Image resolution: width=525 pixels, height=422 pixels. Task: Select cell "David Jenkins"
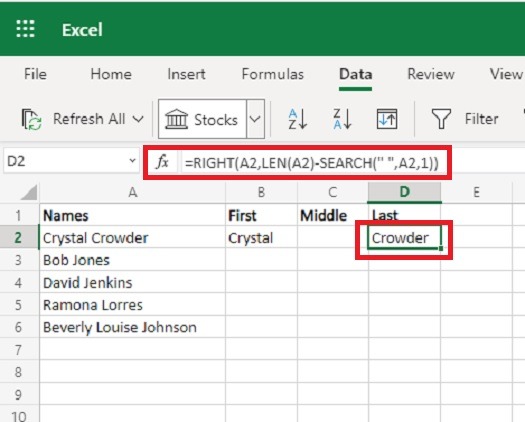coord(133,283)
